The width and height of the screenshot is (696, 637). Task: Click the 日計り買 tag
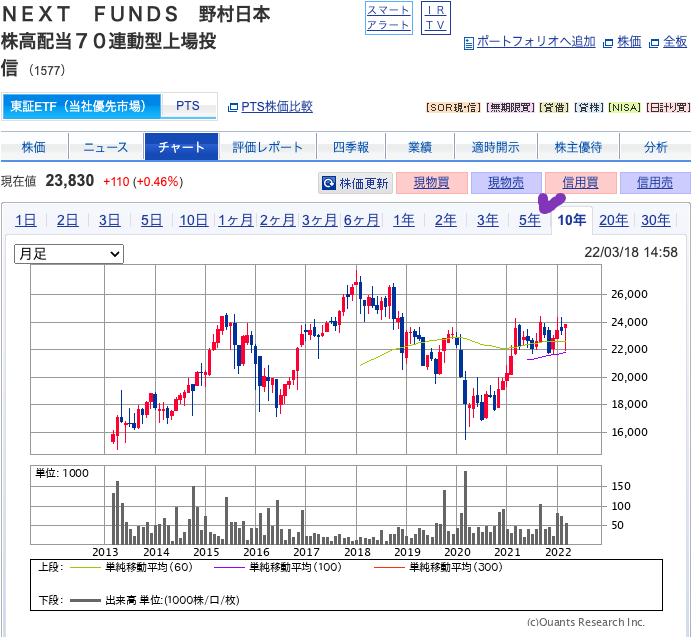pos(668,107)
